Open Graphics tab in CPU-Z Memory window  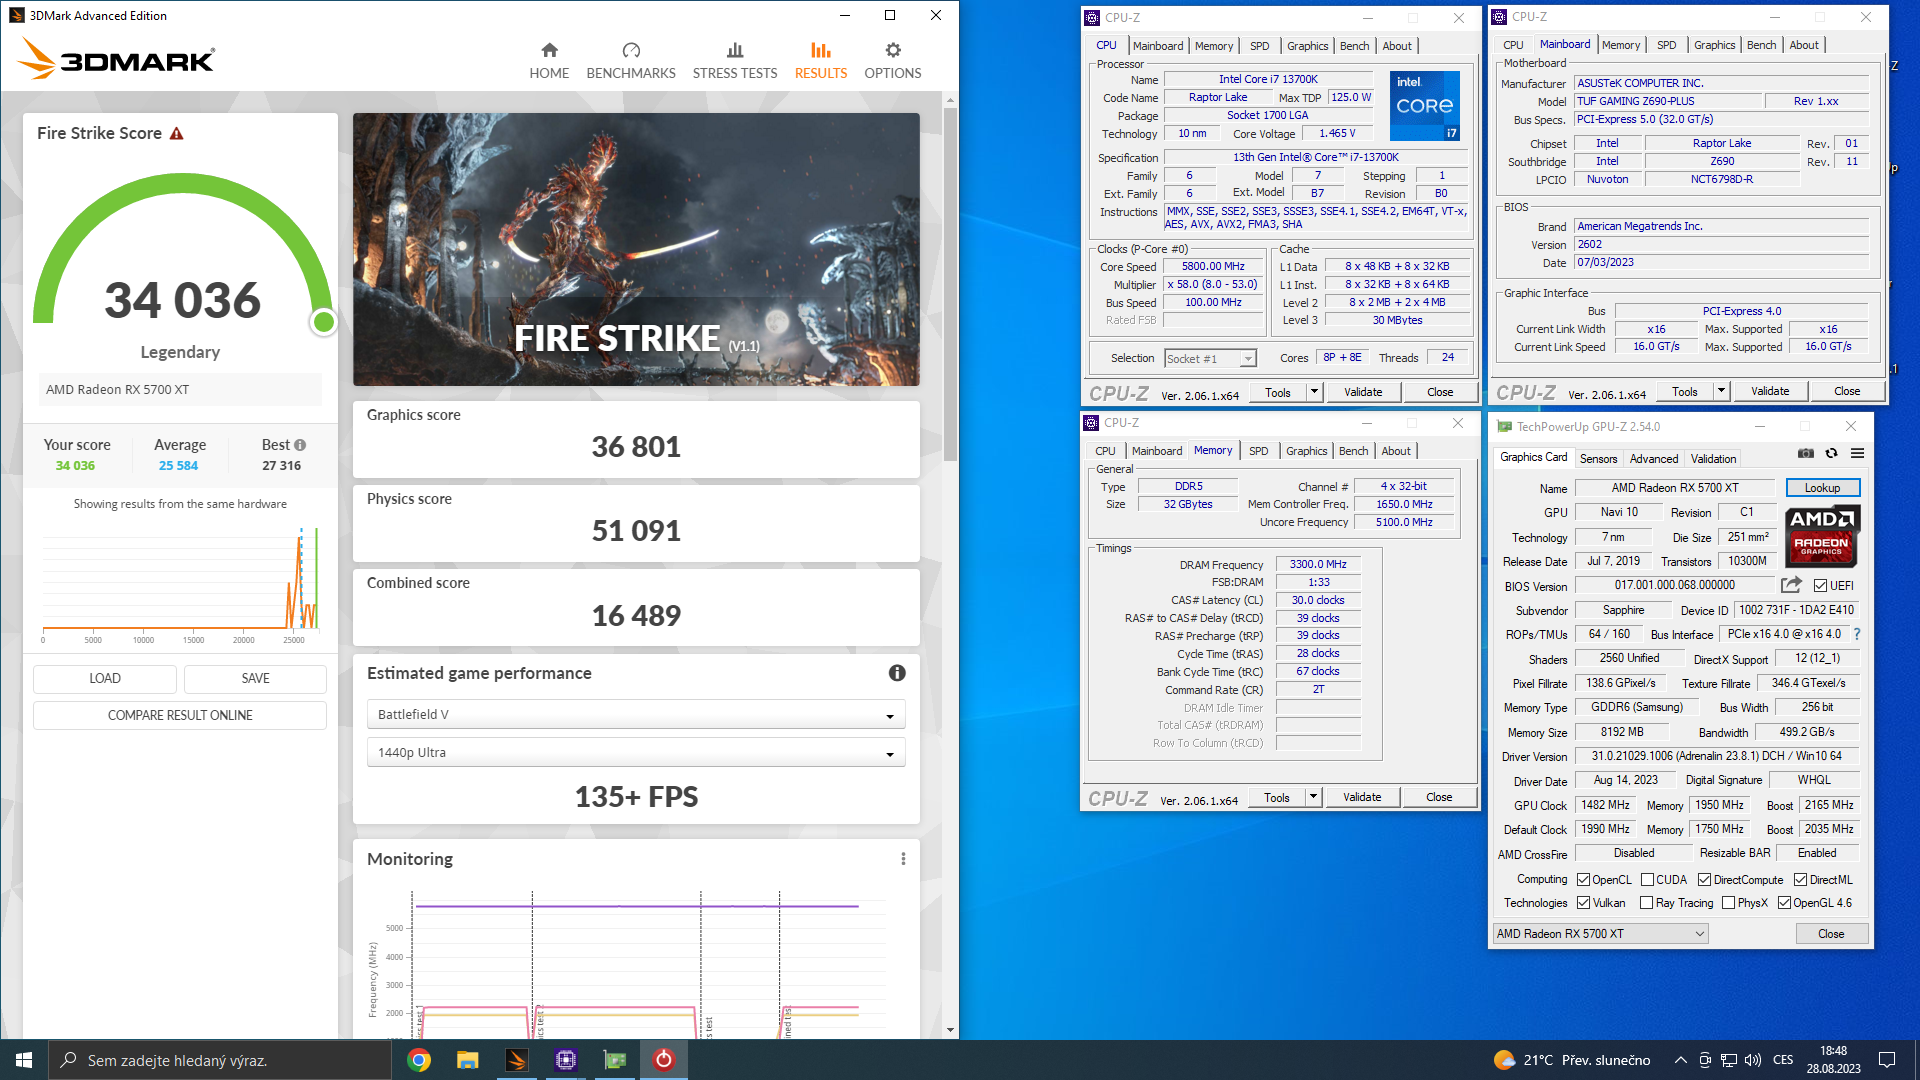pyautogui.click(x=1307, y=451)
